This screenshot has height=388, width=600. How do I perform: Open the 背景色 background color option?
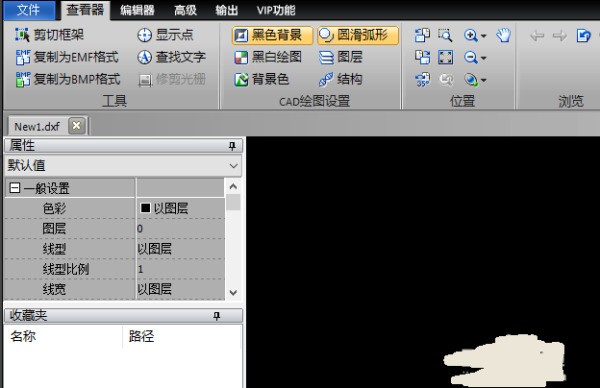pos(262,79)
